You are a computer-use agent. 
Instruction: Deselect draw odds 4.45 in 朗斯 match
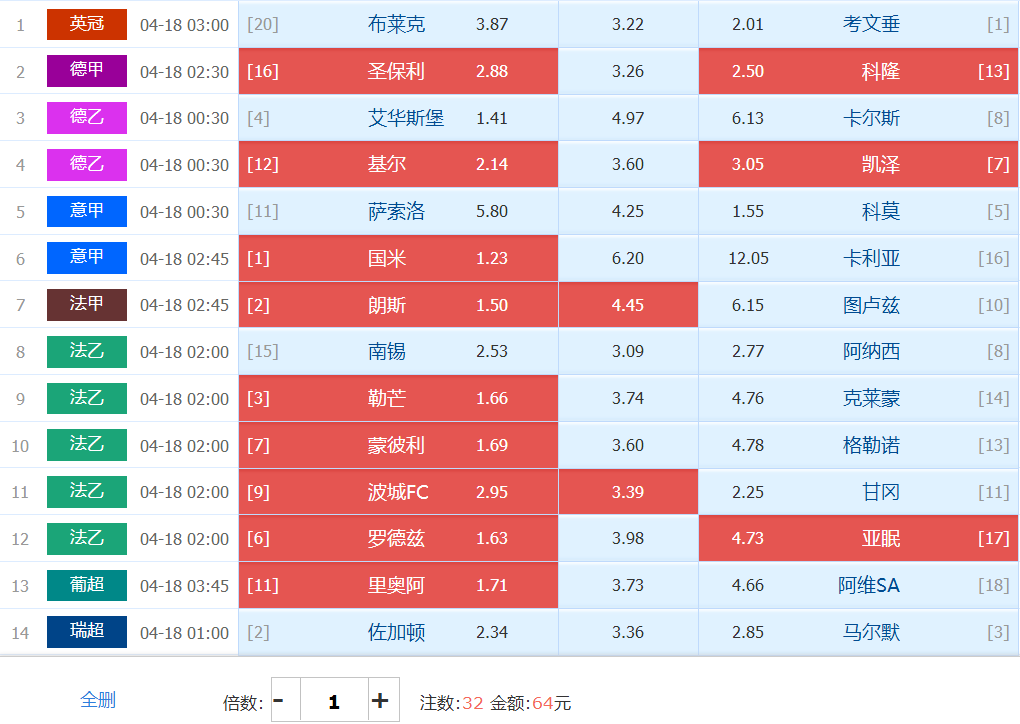click(628, 304)
